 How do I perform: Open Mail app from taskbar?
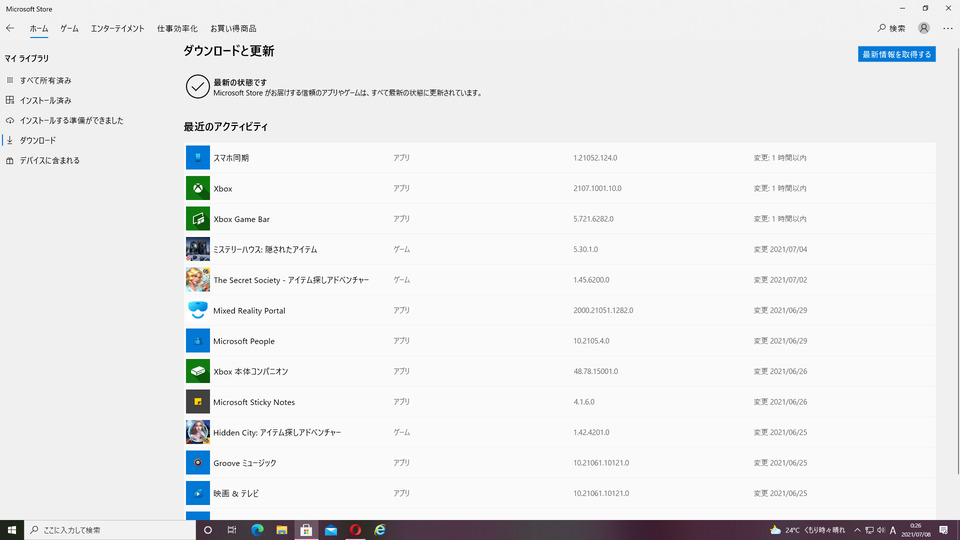click(x=331, y=530)
